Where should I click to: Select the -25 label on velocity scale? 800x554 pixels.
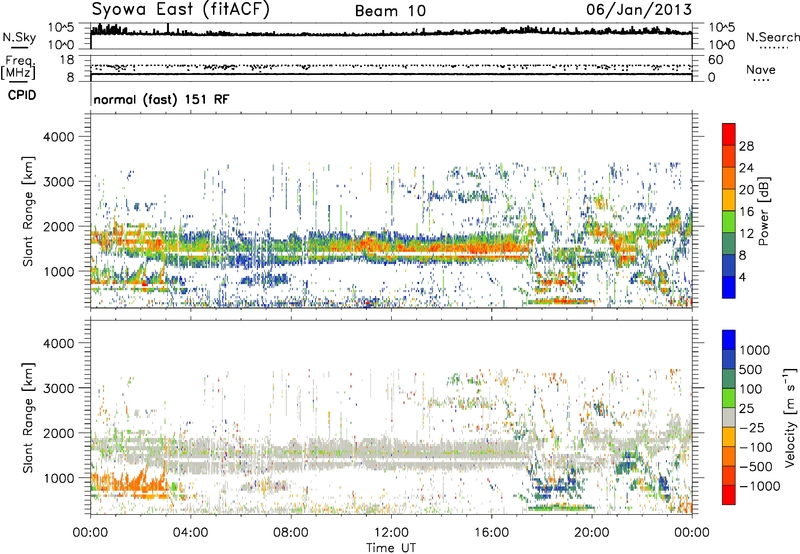[752, 427]
